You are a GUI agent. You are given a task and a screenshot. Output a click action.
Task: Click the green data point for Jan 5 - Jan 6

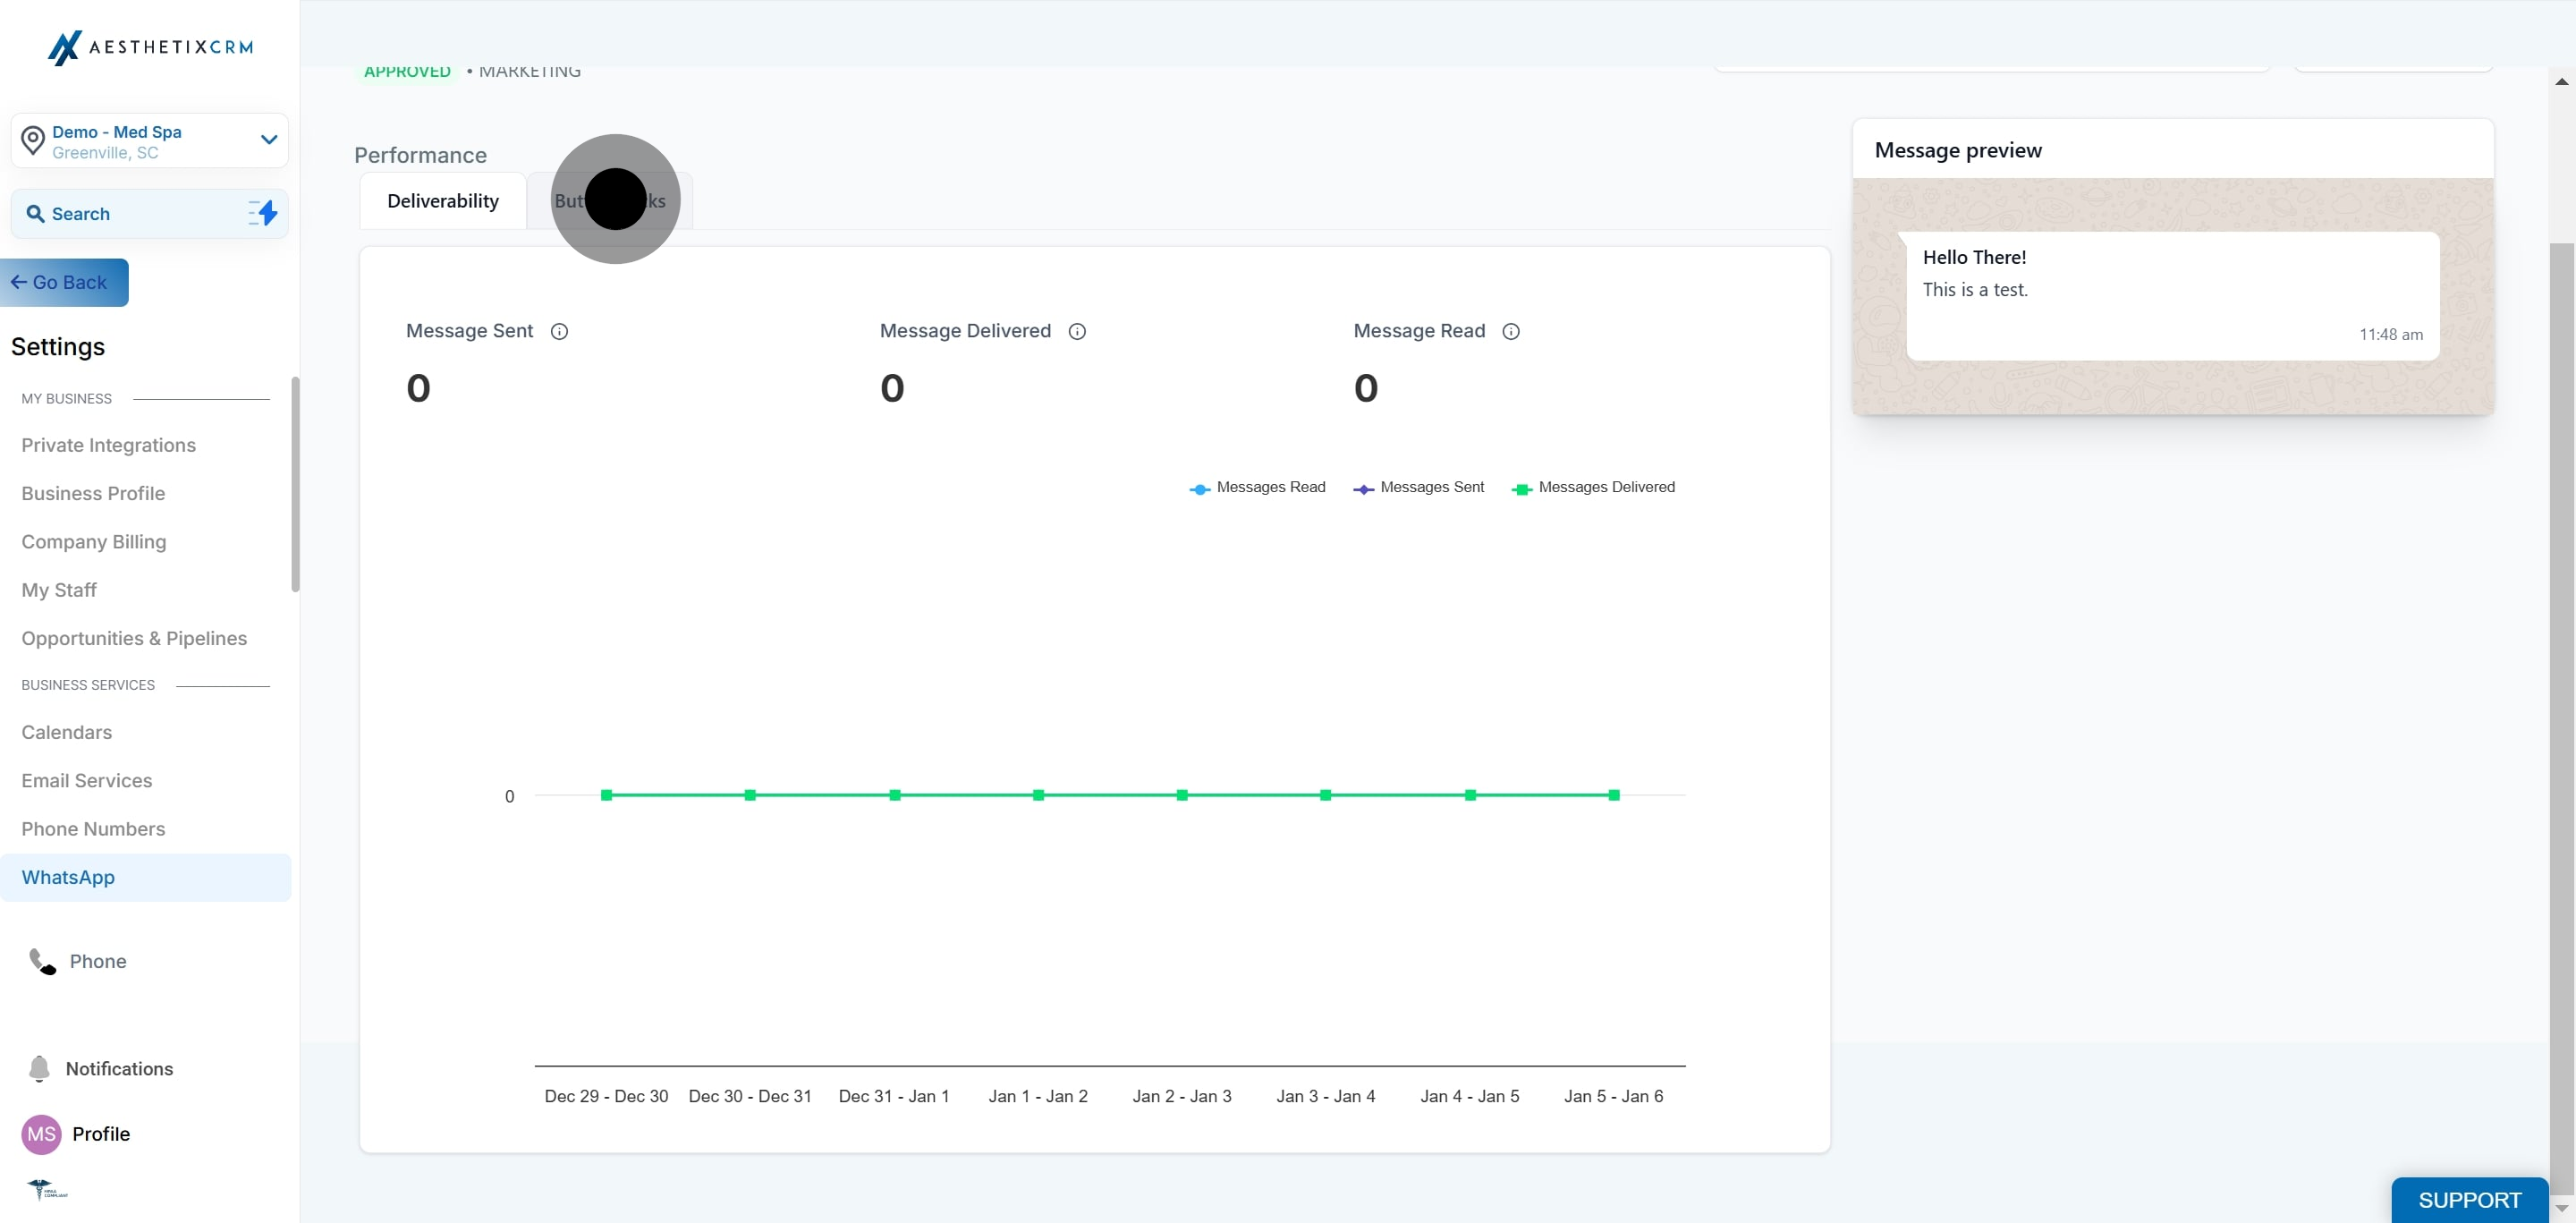point(1614,795)
